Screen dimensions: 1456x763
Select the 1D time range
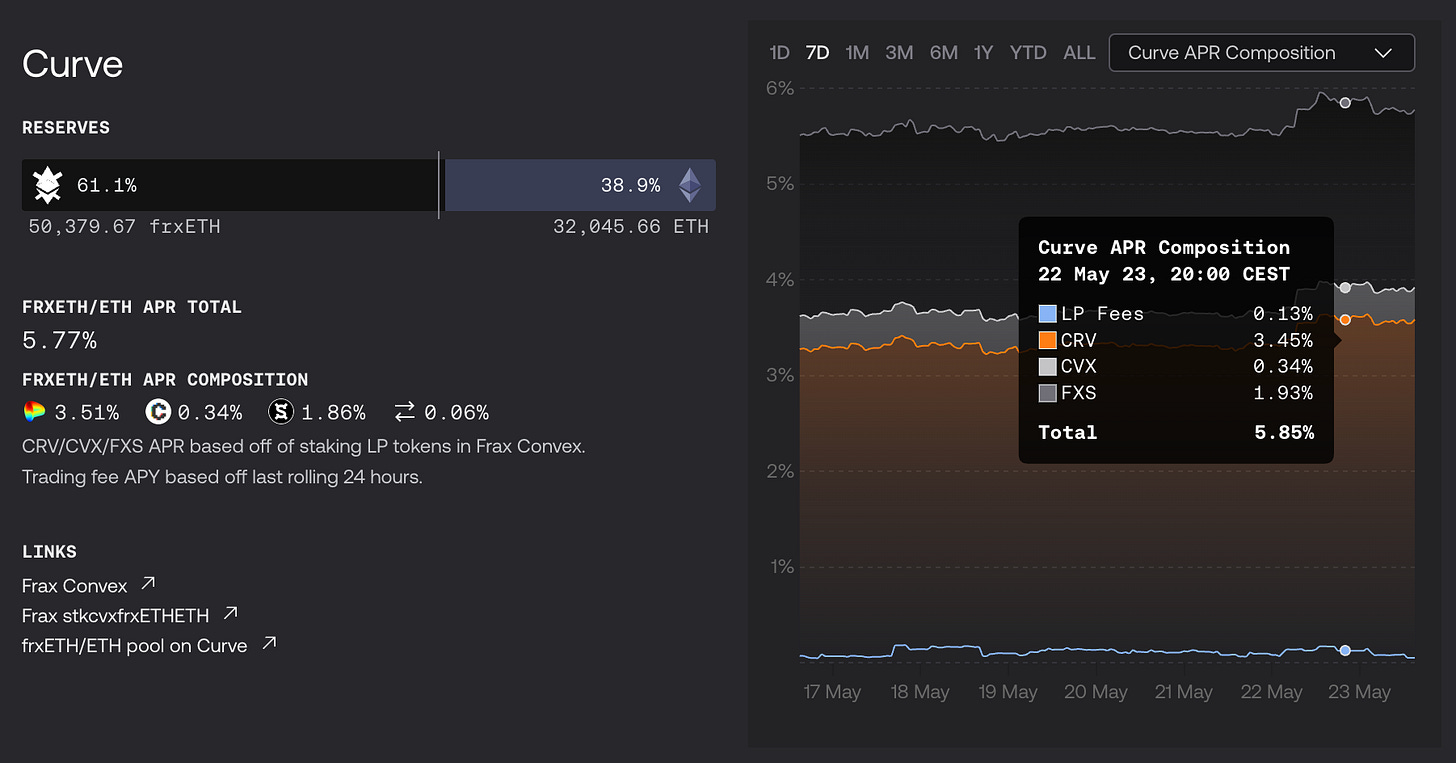[780, 53]
